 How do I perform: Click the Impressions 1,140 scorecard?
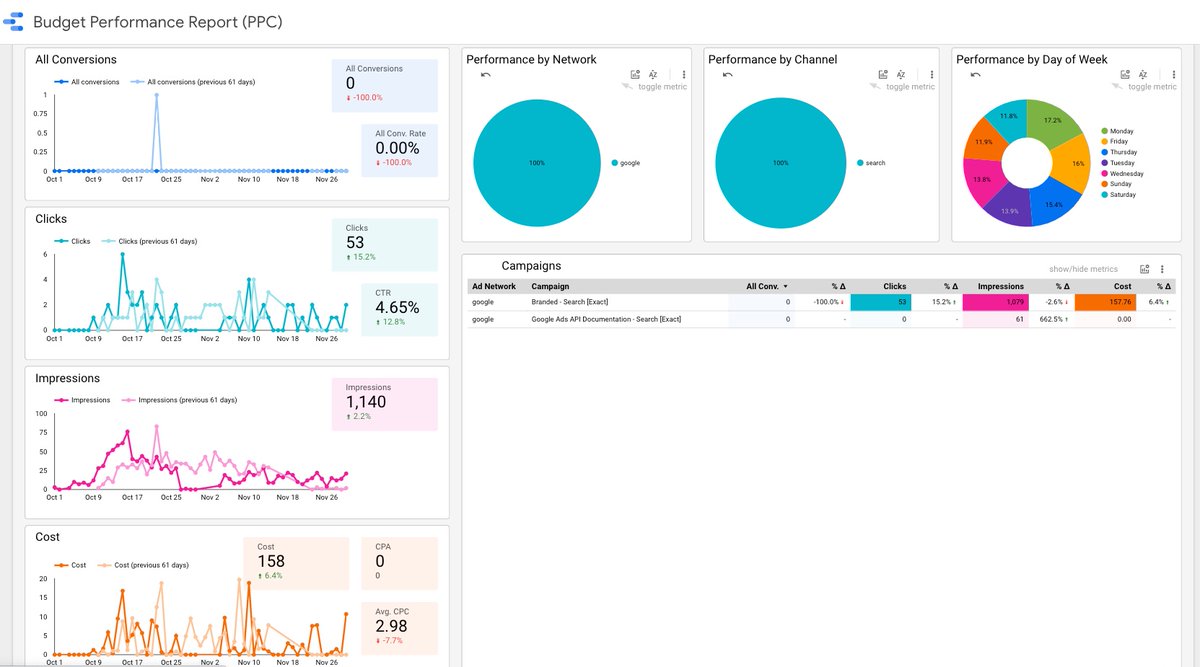click(x=384, y=403)
